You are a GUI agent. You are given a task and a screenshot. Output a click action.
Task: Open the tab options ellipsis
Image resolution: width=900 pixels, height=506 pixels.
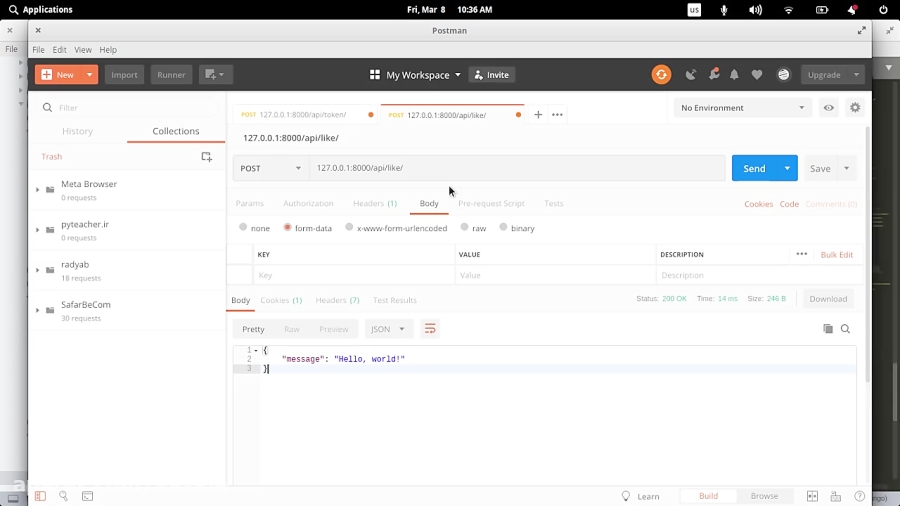coord(557,115)
